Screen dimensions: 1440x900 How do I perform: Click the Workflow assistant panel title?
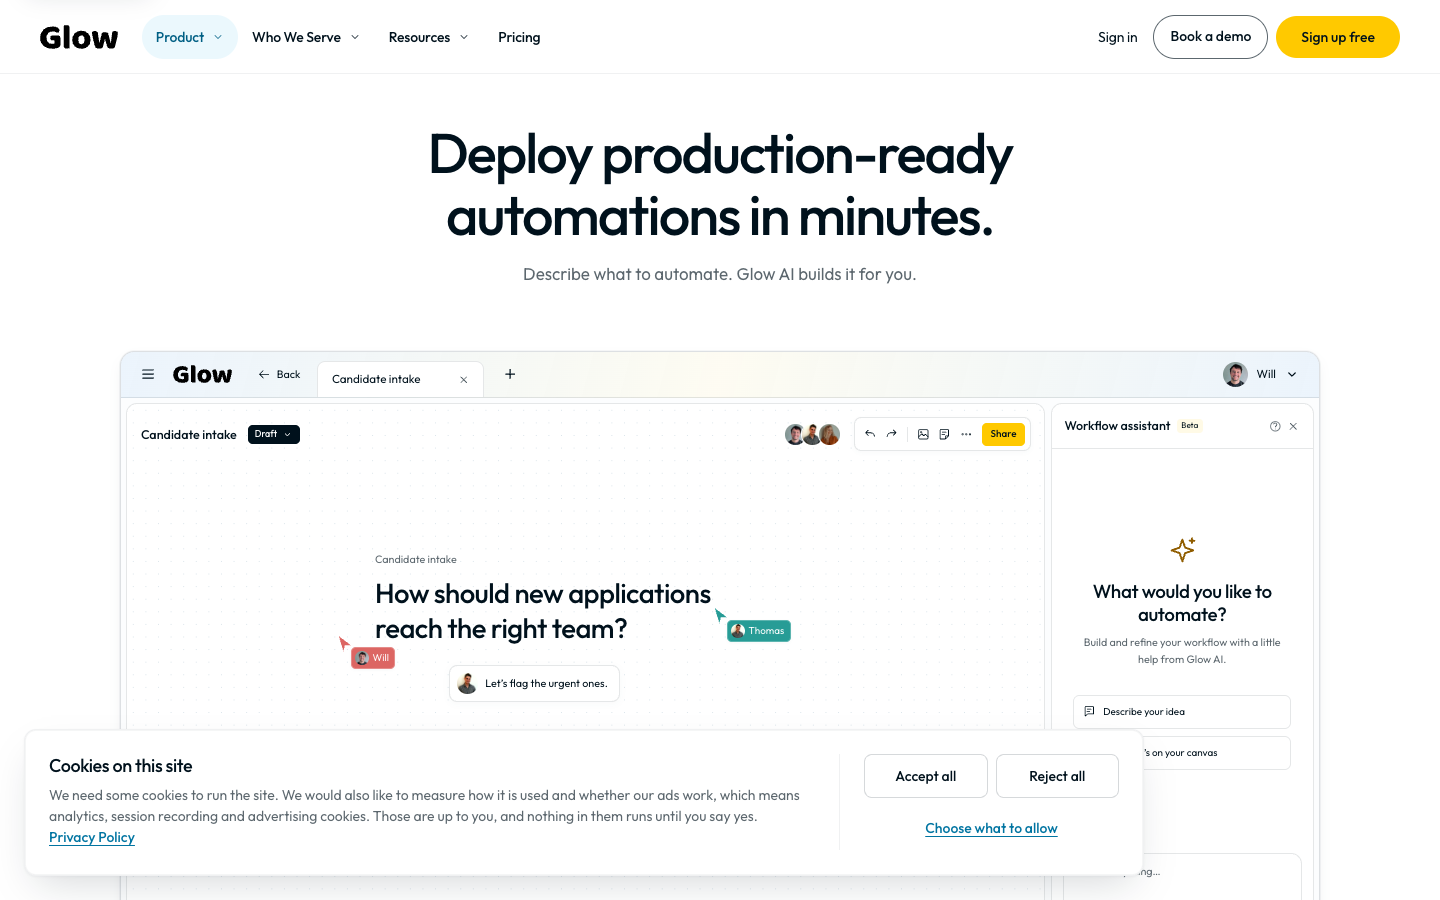tap(1117, 426)
